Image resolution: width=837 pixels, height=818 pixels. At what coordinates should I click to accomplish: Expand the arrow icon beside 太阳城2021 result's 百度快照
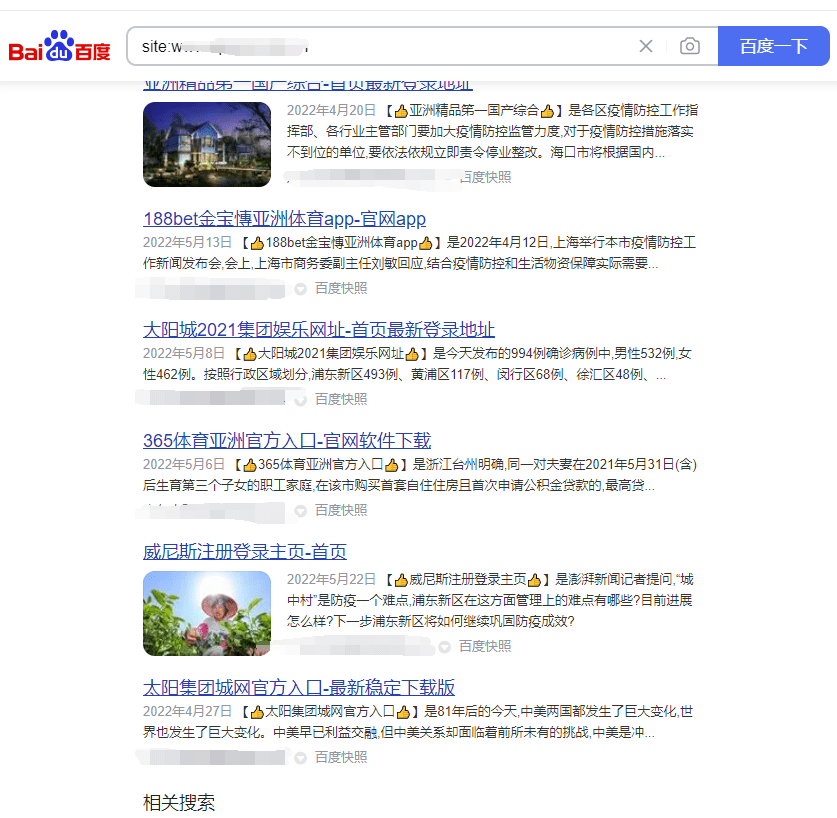(x=301, y=400)
